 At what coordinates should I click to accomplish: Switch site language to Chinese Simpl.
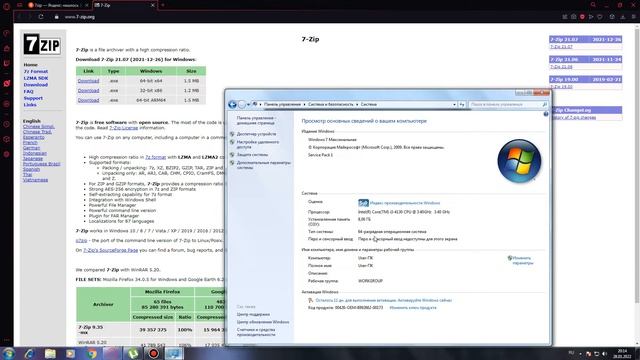pyautogui.click(x=38, y=127)
